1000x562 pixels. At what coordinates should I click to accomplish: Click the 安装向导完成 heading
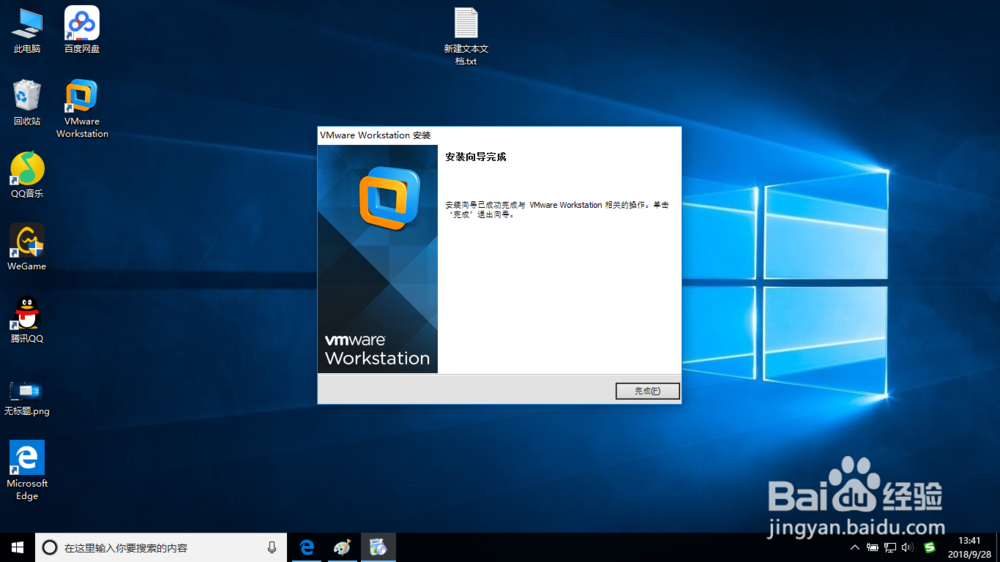coord(476,157)
